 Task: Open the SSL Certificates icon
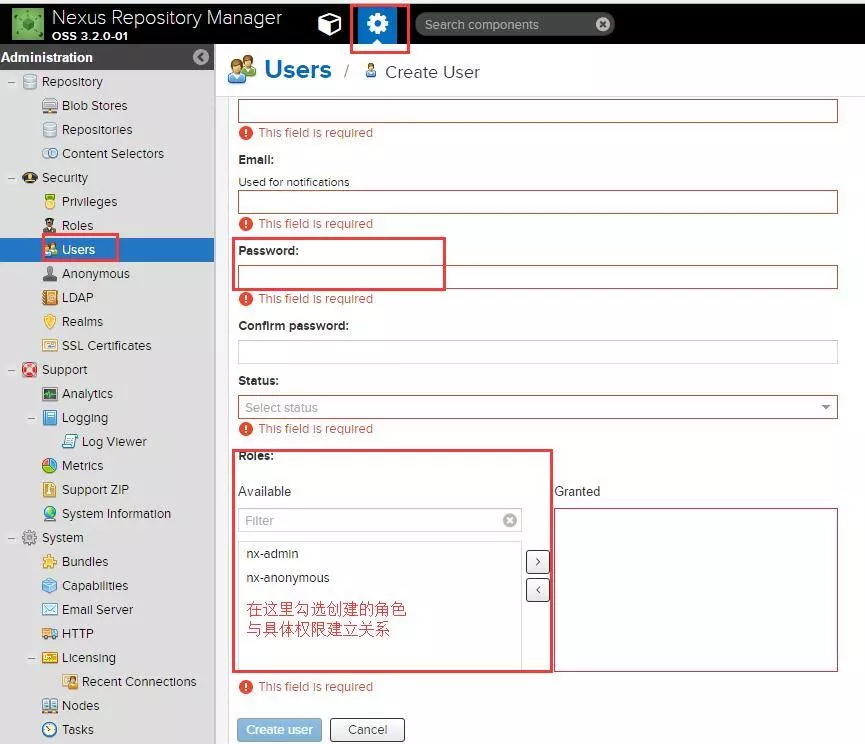click(x=50, y=345)
